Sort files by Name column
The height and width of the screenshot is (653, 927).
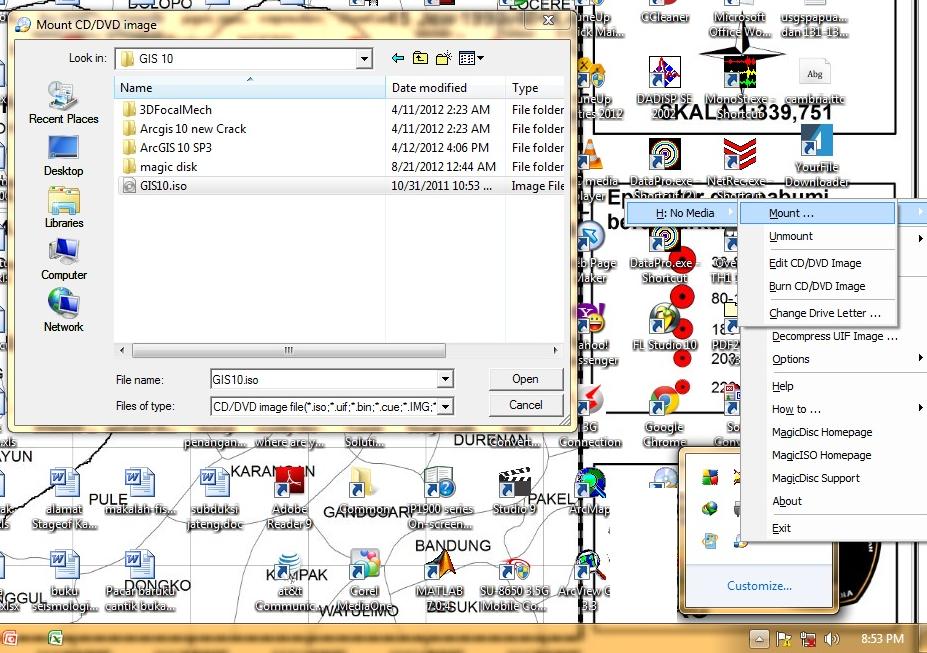click(249, 88)
